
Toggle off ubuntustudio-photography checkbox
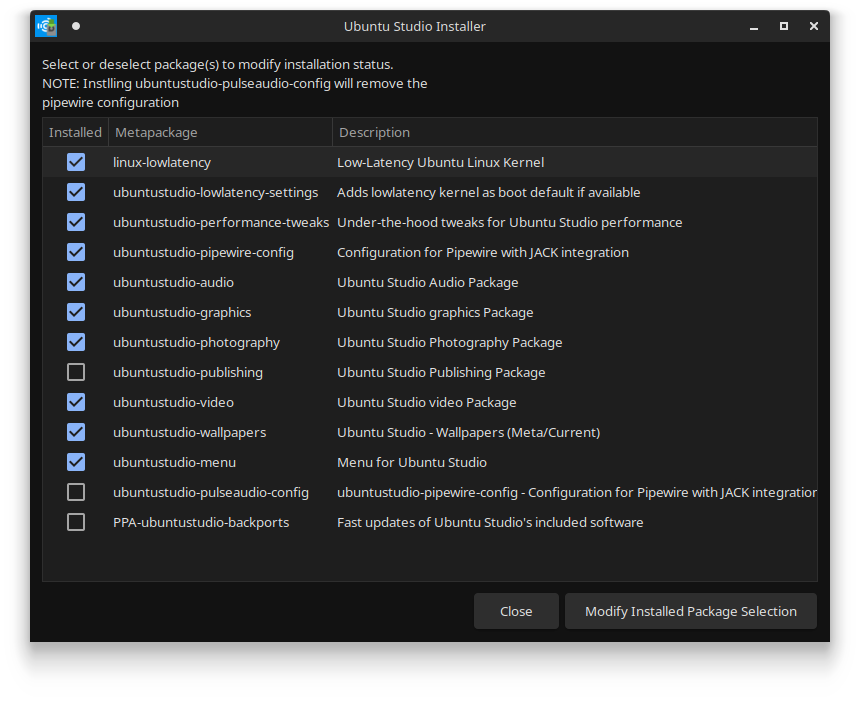[x=76, y=342]
